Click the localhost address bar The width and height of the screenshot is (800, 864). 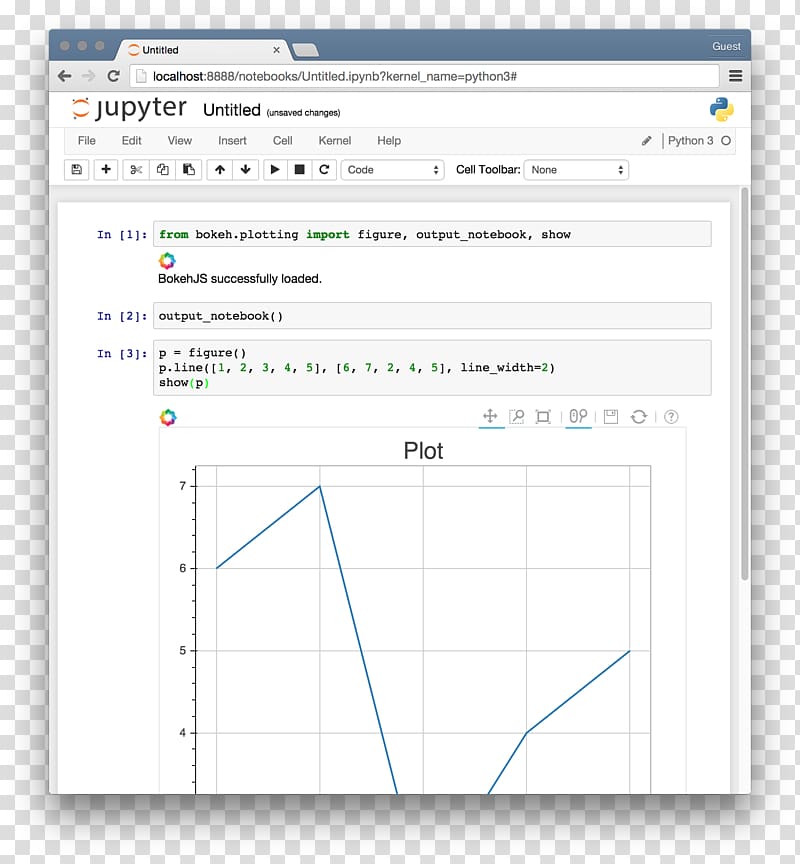coord(424,76)
